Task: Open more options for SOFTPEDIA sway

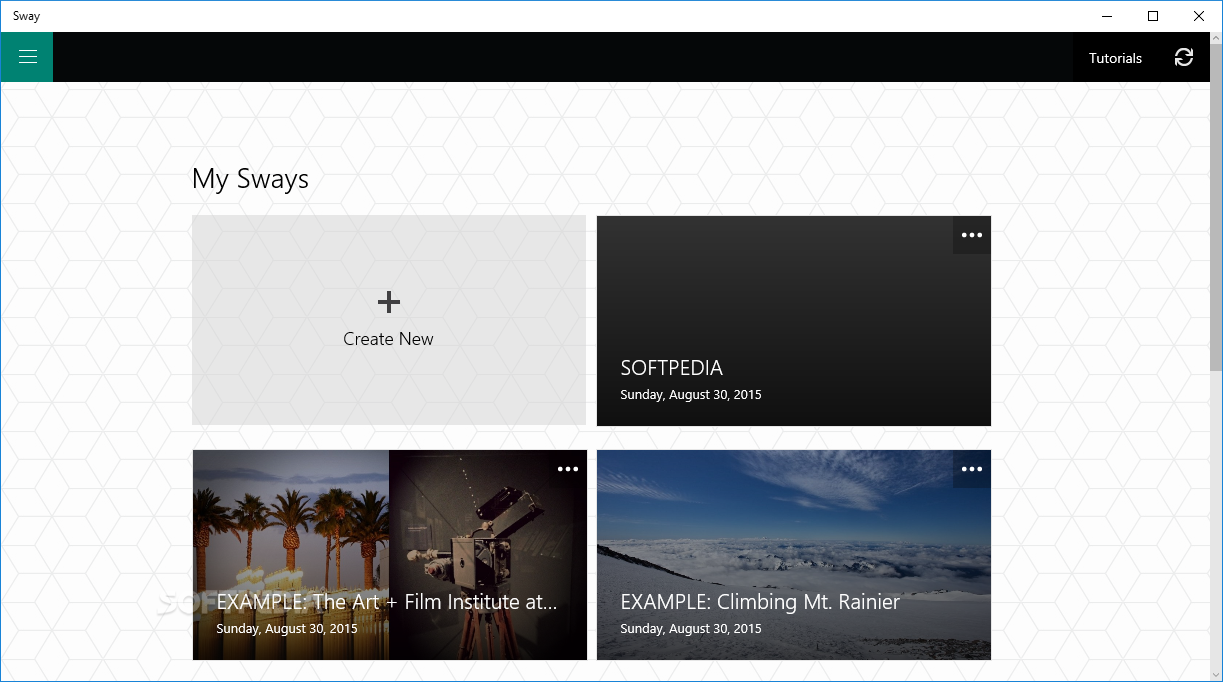Action: [971, 235]
